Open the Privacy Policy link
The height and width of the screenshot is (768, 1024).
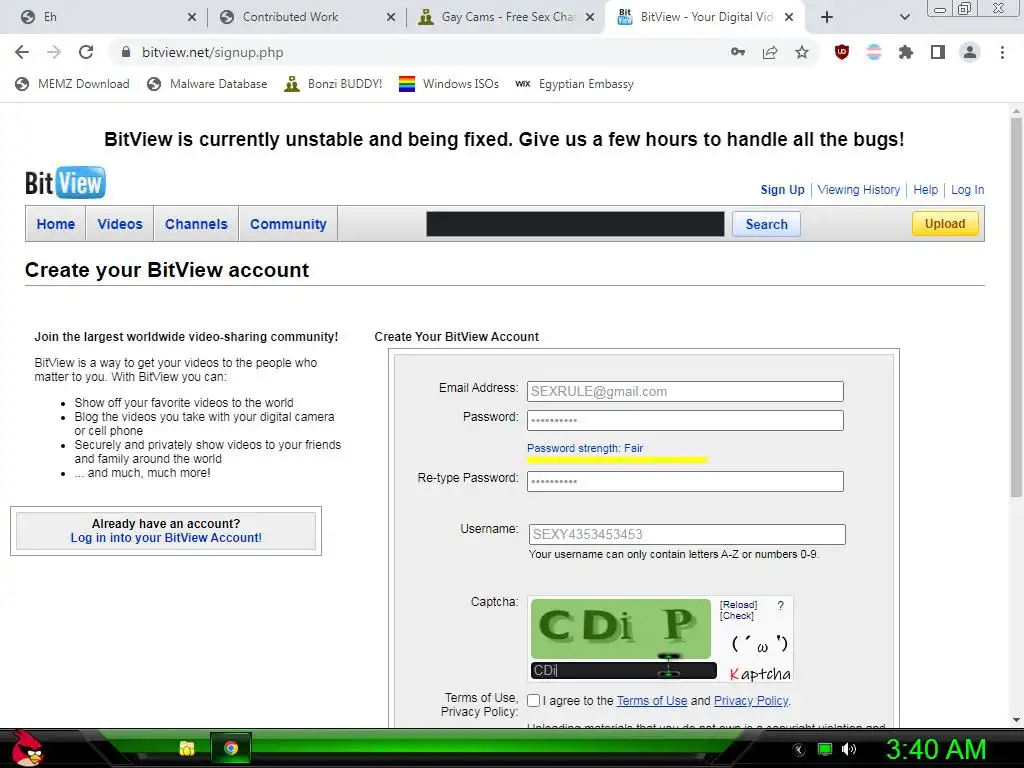[751, 701]
